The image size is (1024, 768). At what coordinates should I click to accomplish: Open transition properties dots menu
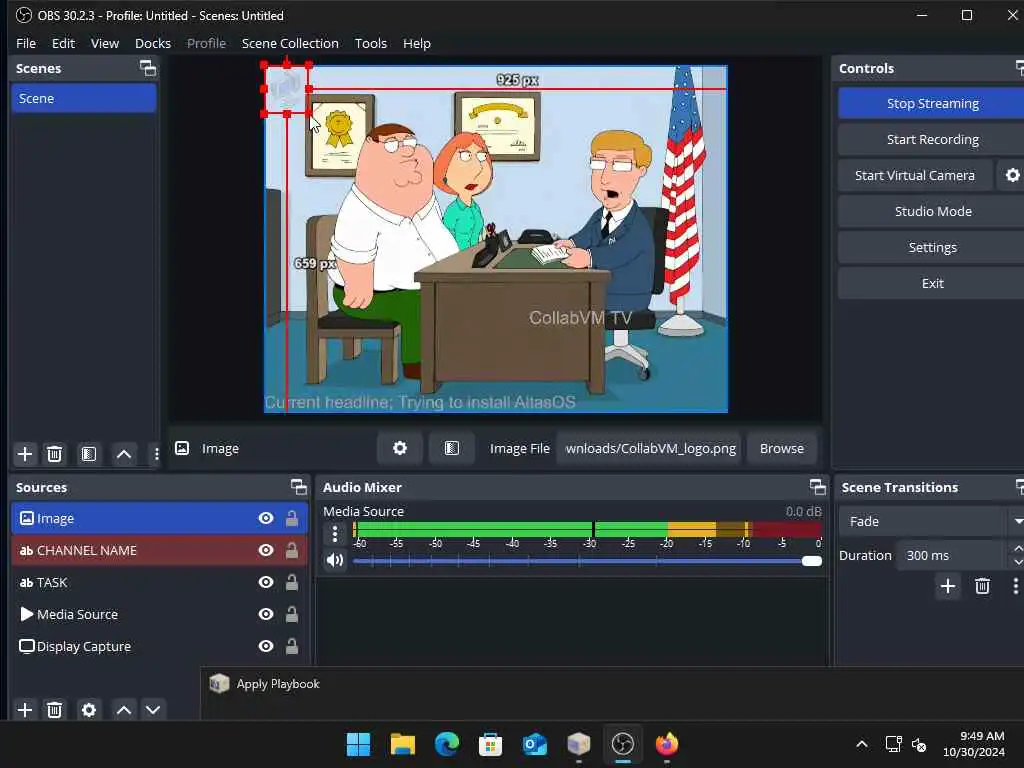click(x=1016, y=586)
